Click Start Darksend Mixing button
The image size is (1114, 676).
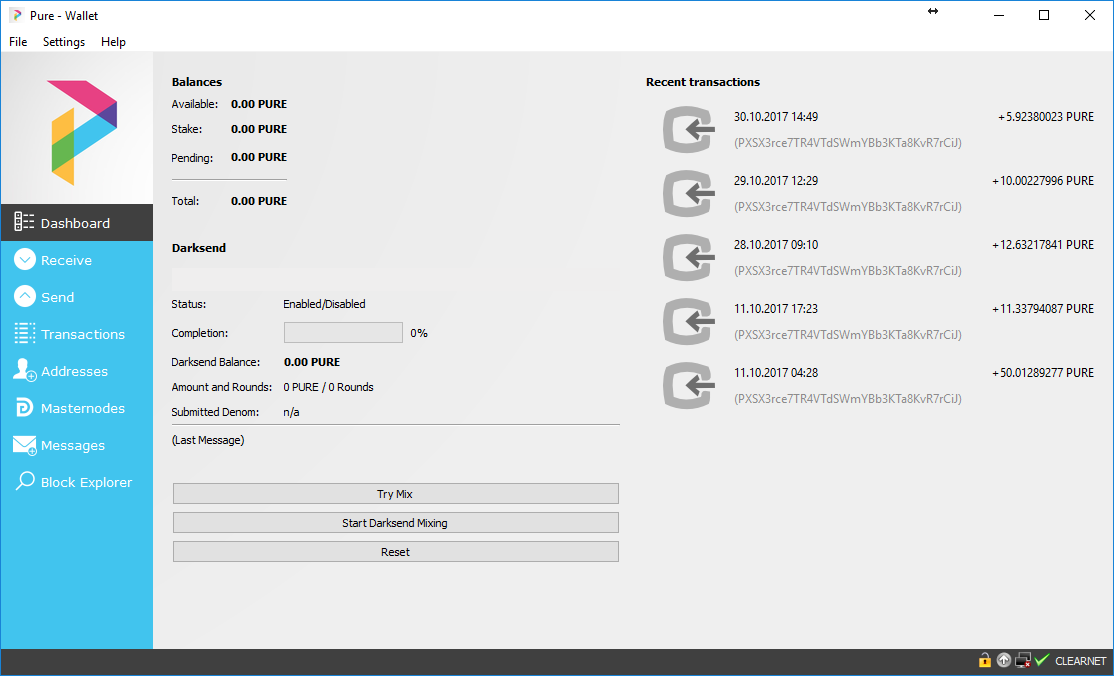pos(396,522)
